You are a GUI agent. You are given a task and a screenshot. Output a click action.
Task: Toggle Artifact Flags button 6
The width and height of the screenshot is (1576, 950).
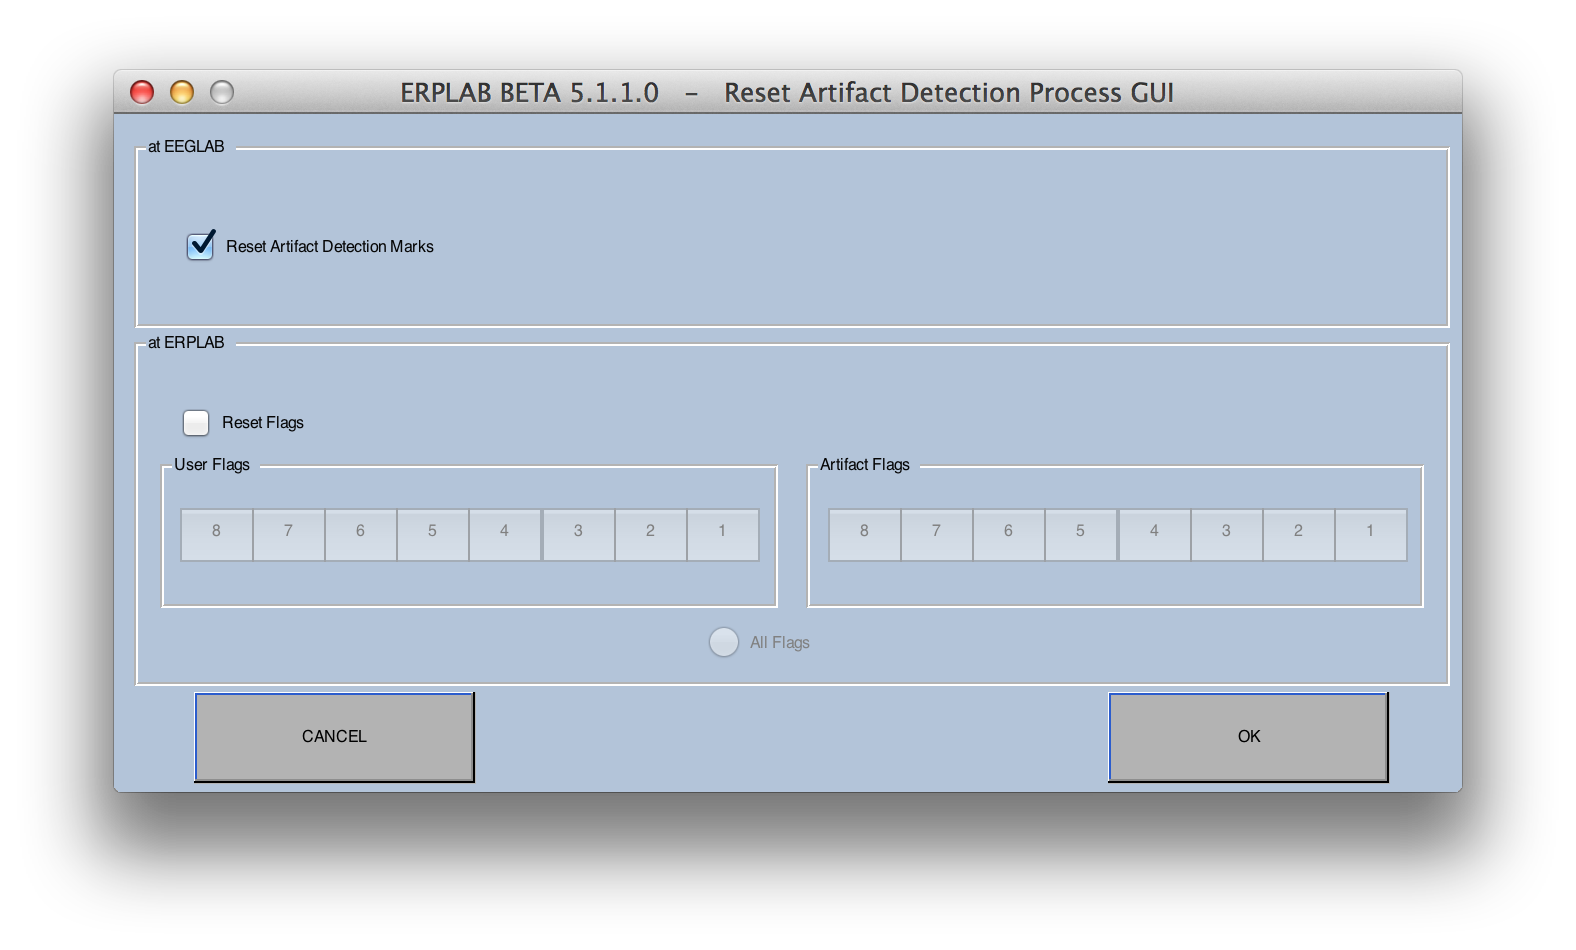[1009, 535]
